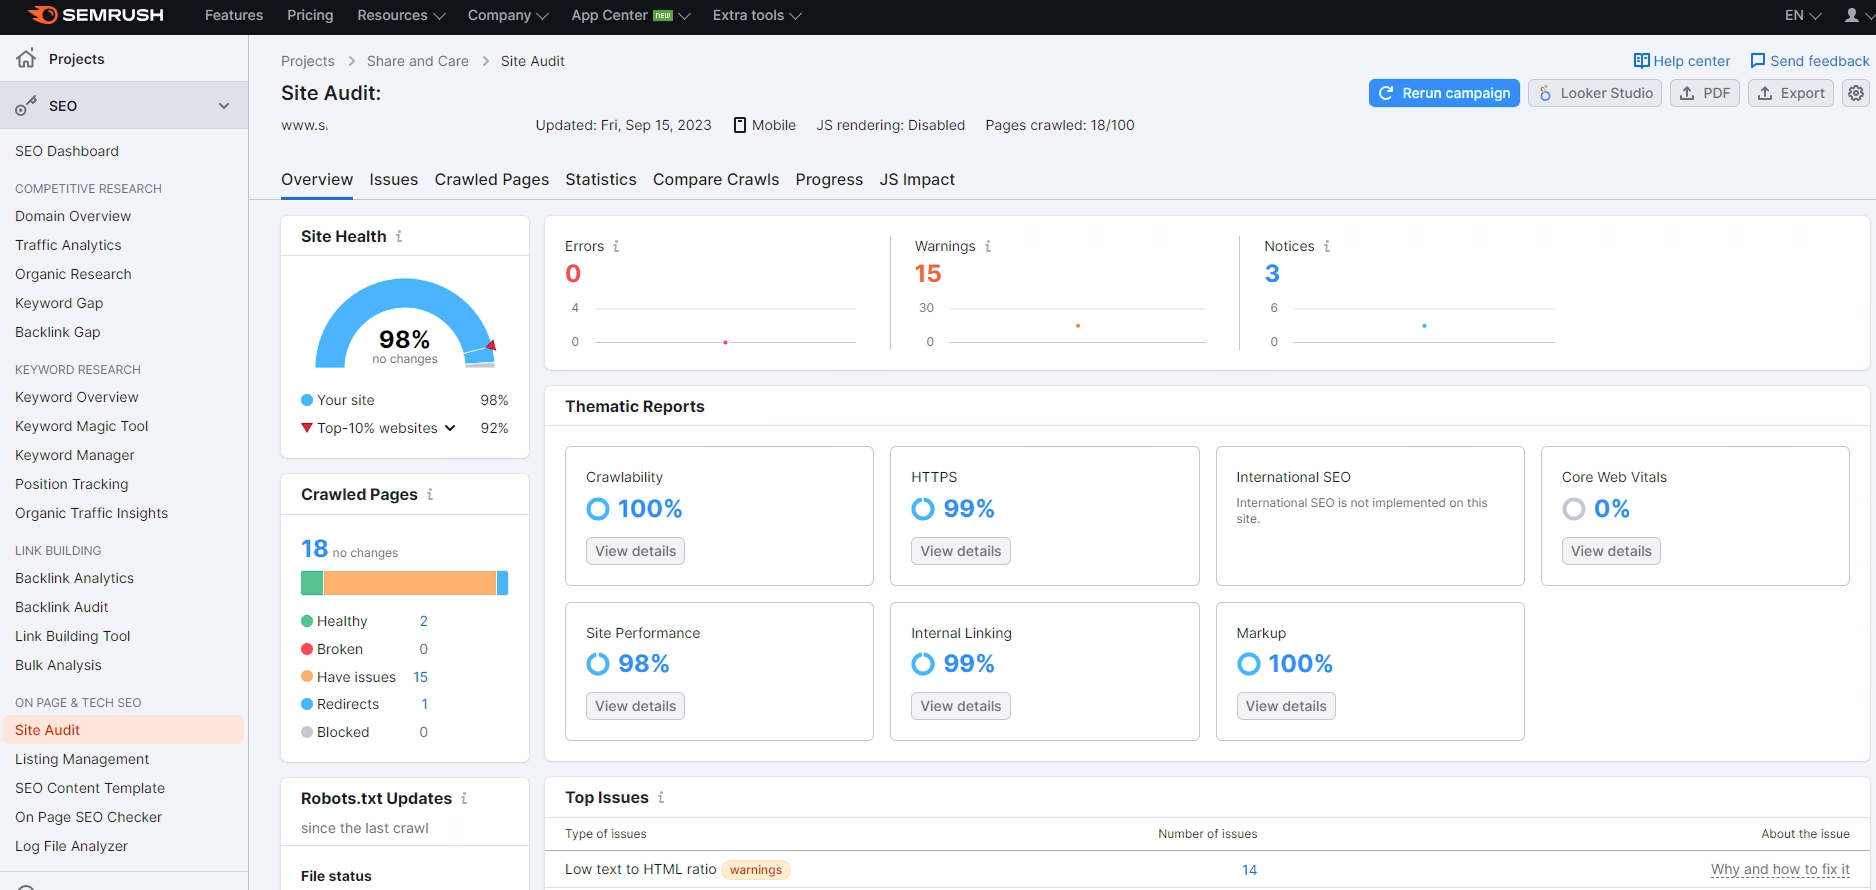Switch to the Crawled Pages tab

tap(491, 180)
